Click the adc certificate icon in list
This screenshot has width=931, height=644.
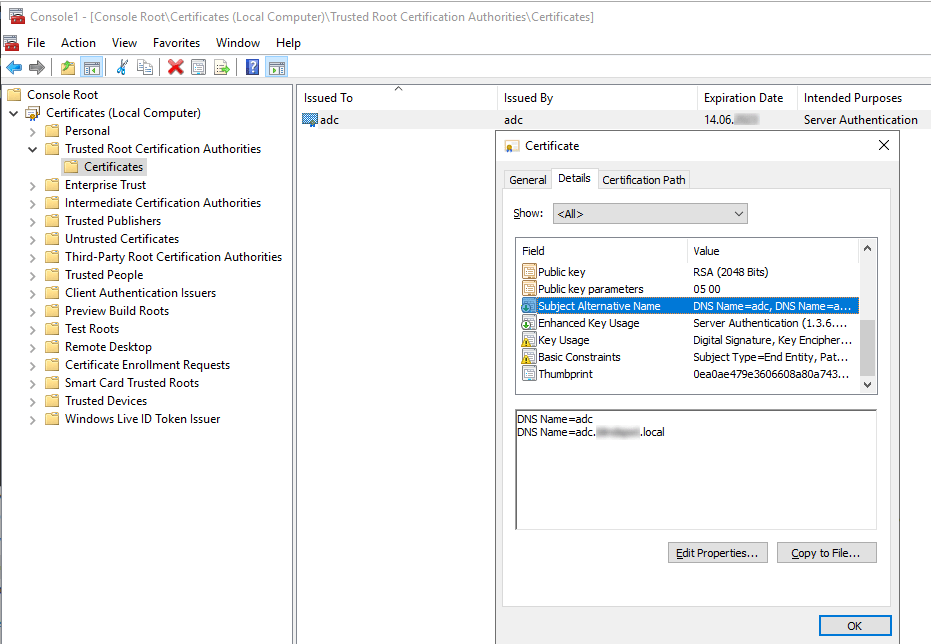point(310,120)
